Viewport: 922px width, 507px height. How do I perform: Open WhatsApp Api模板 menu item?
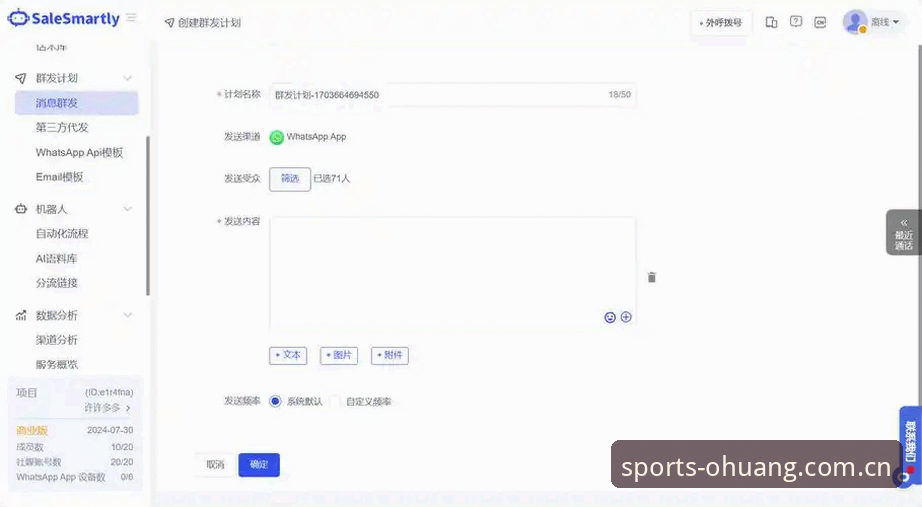point(79,152)
